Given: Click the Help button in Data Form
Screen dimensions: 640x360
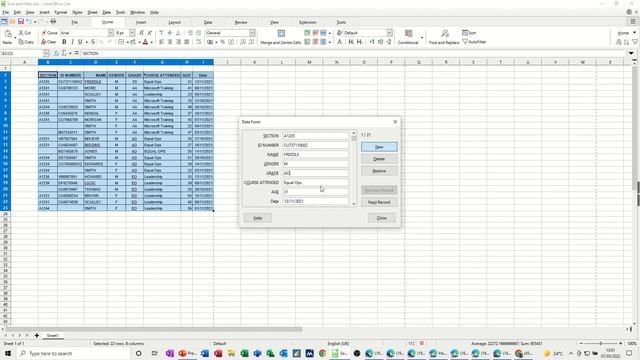Looking at the screenshot, I should tap(258, 218).
